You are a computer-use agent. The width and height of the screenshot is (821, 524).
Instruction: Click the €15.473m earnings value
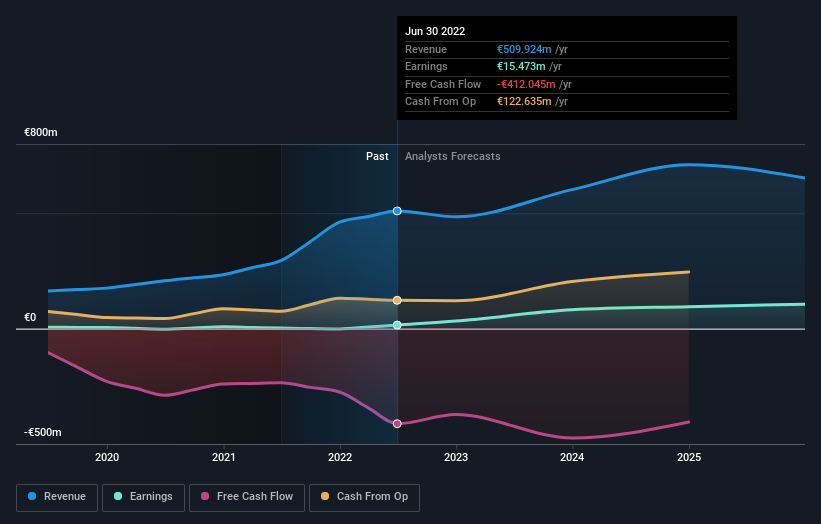click(521, 66)
